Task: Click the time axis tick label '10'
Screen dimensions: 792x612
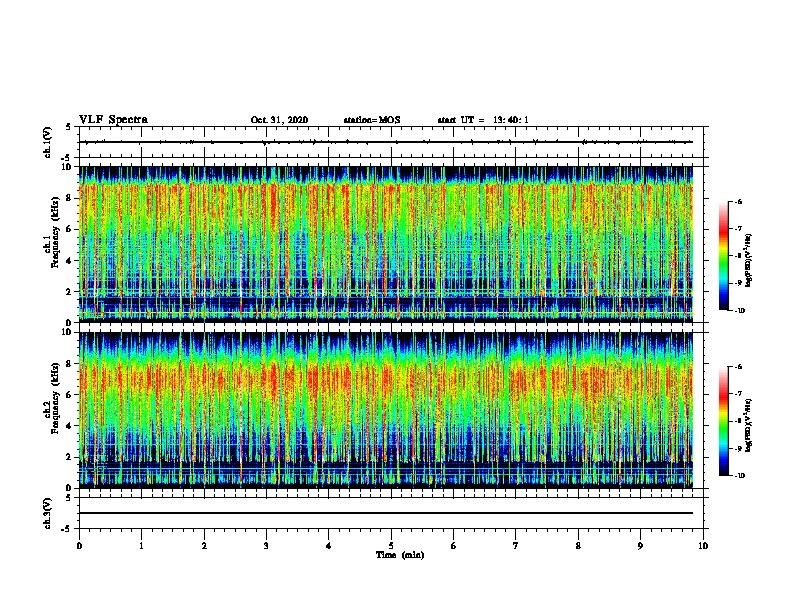Action: (703, 546)
